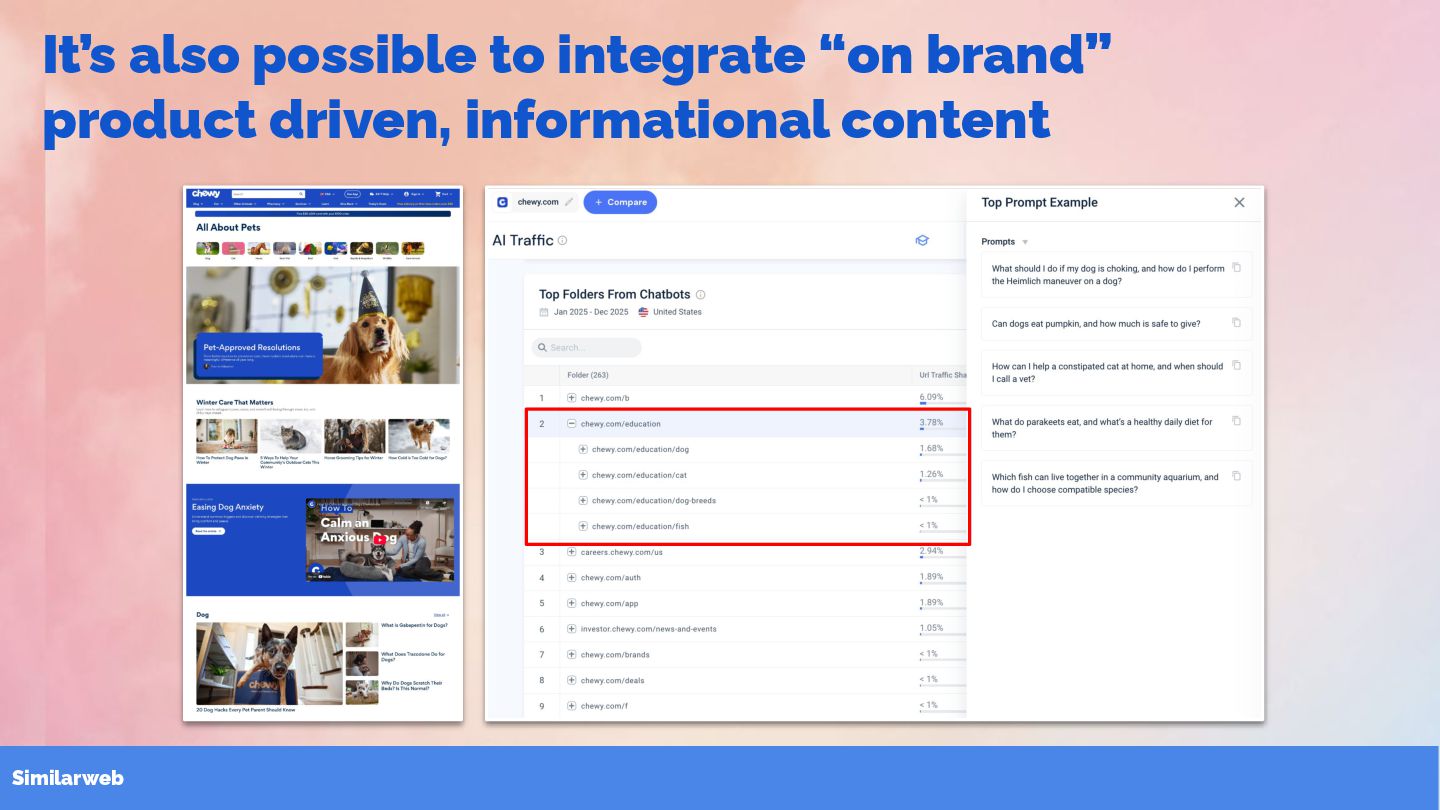1440x810 pixels.
Task: Copy the constipated cat prompt
Action: [1236, 366]
